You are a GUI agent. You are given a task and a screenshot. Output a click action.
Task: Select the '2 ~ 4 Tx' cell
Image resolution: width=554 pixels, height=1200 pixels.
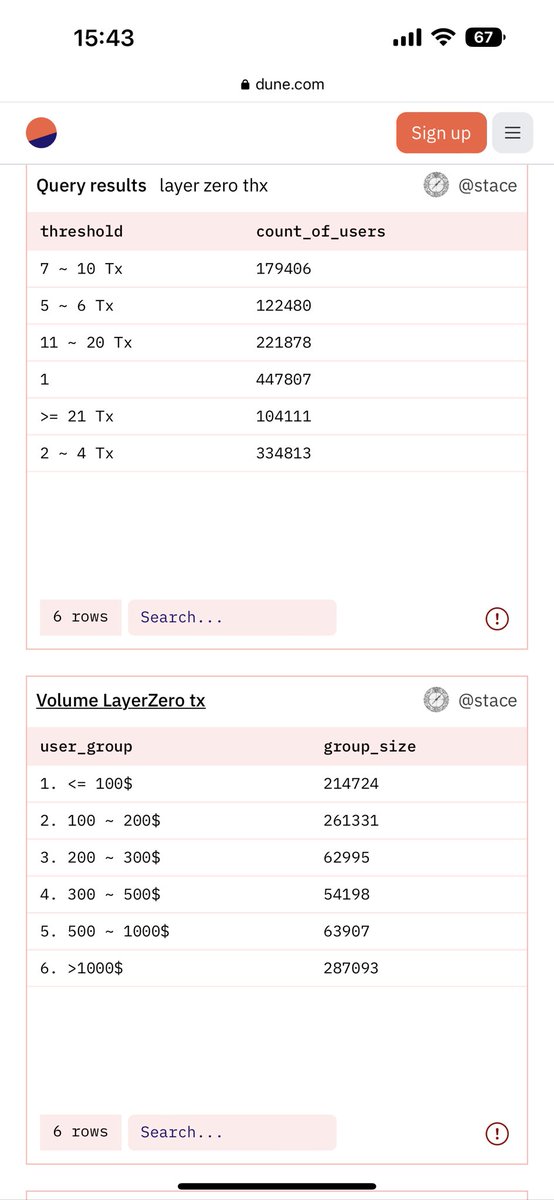pyautogui.click(x=77, y=453)
